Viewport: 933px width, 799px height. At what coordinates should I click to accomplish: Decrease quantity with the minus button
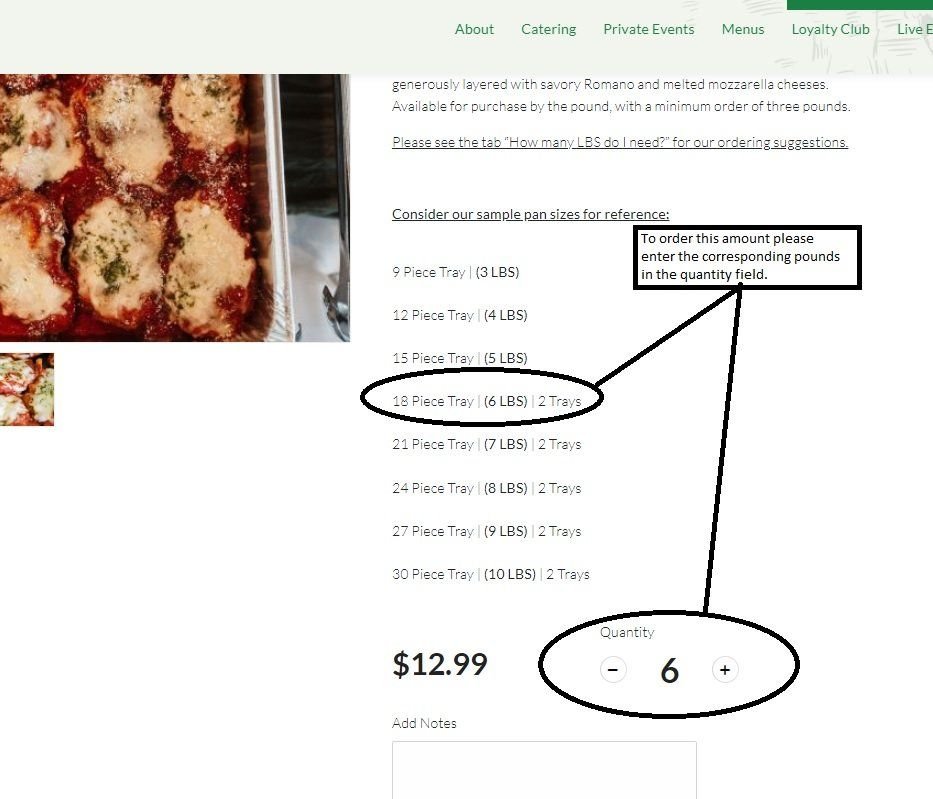pos(613,670)
